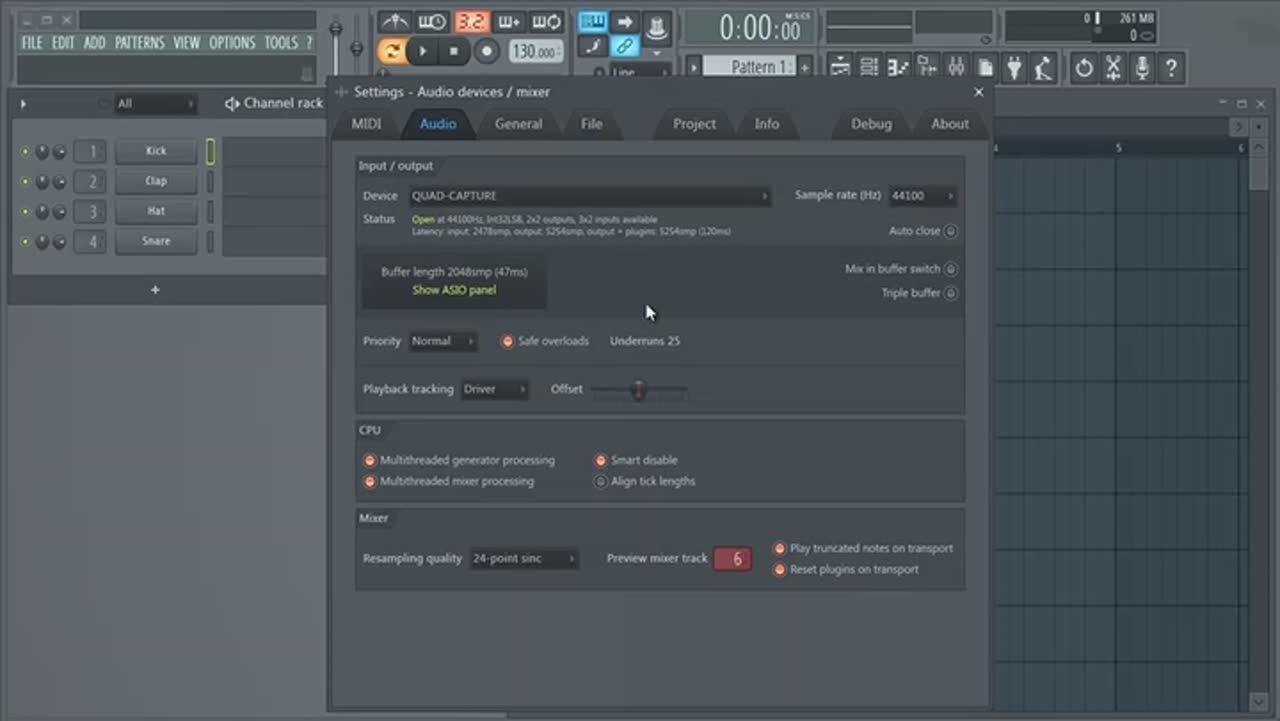This screenshot has height=721, width=1280.
Task: Enable the countdown before recording button
Action: pyautogui.click(x=471, y=22)
